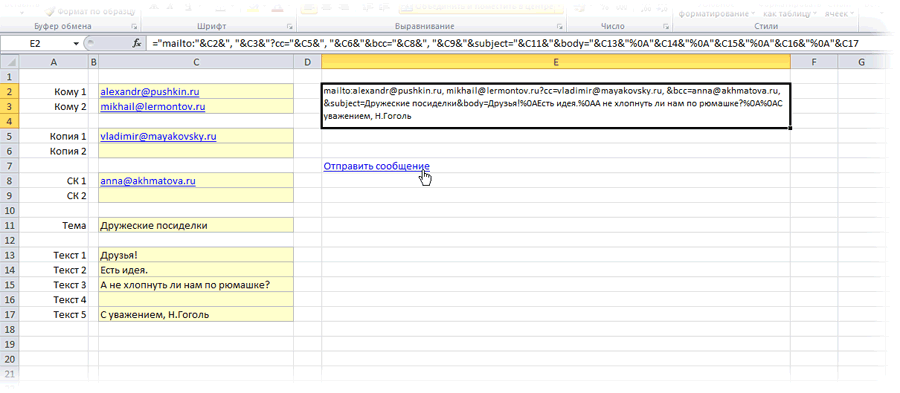Open the alexandr@pushkin.ru link
900x393 pixels.
(x=150, y=91)
